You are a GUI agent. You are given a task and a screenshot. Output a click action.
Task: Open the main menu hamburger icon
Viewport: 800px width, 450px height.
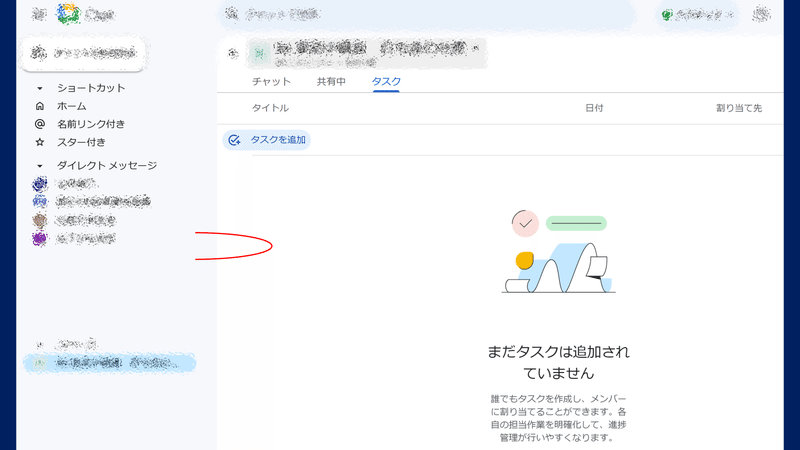tap(39, 14)
